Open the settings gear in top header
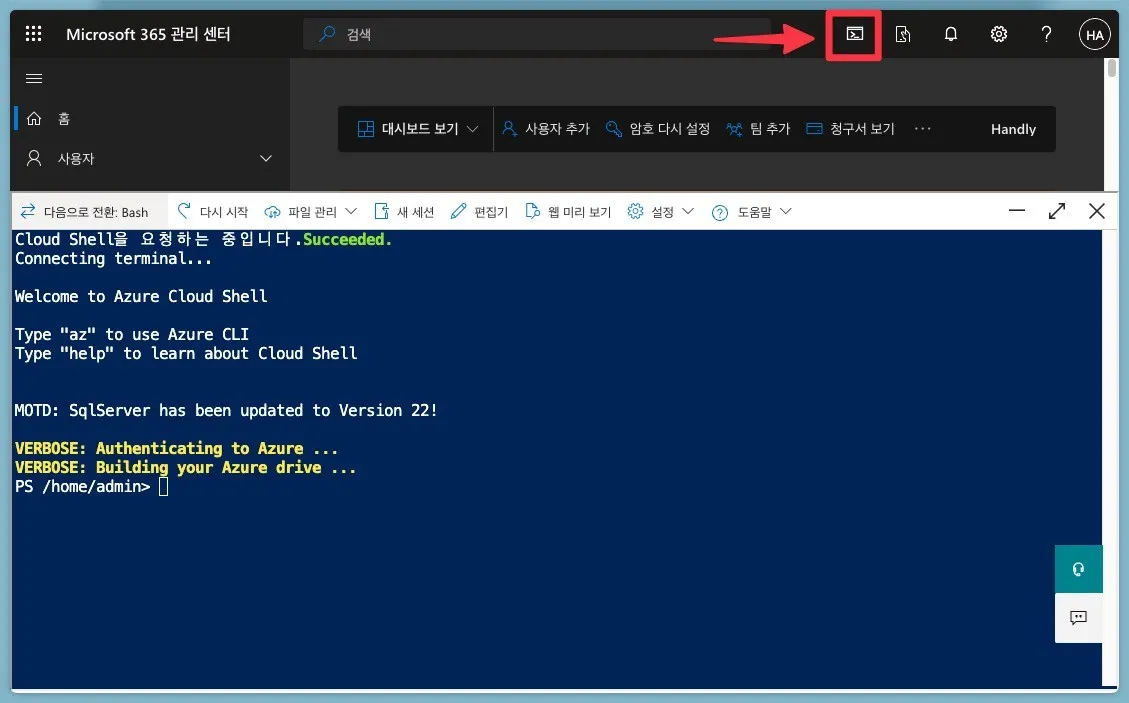Viewport: 1129px width, 703px height. pos(998,34)
